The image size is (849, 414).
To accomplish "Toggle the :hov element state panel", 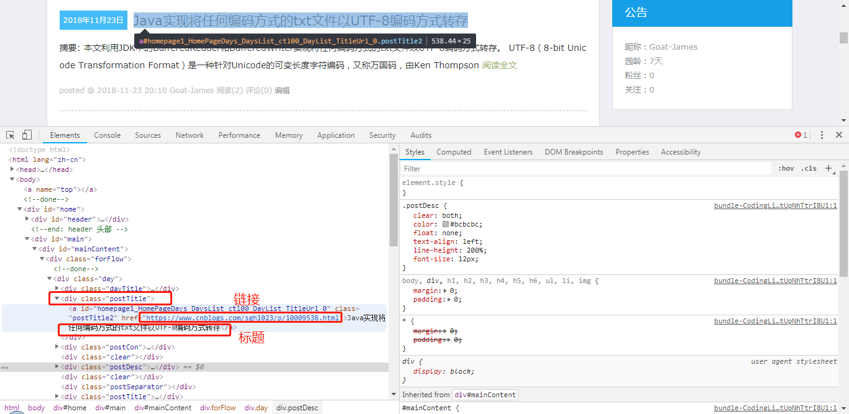I will [786, 169].
